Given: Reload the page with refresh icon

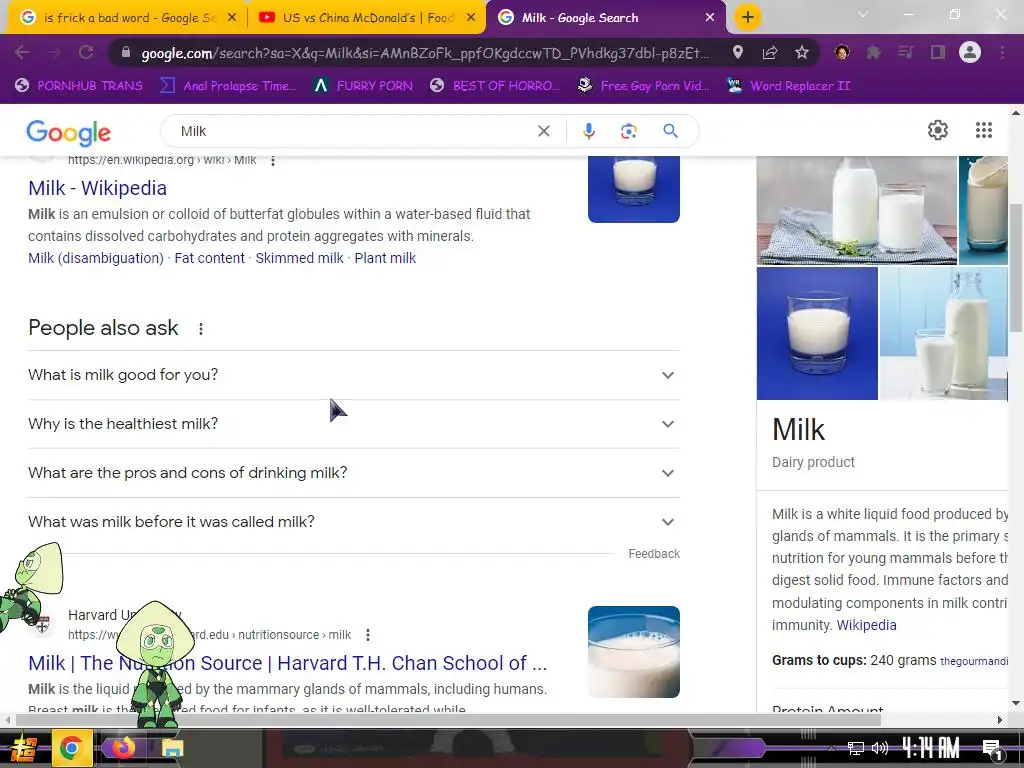Looking at the screenshot, I should [86, 52].
